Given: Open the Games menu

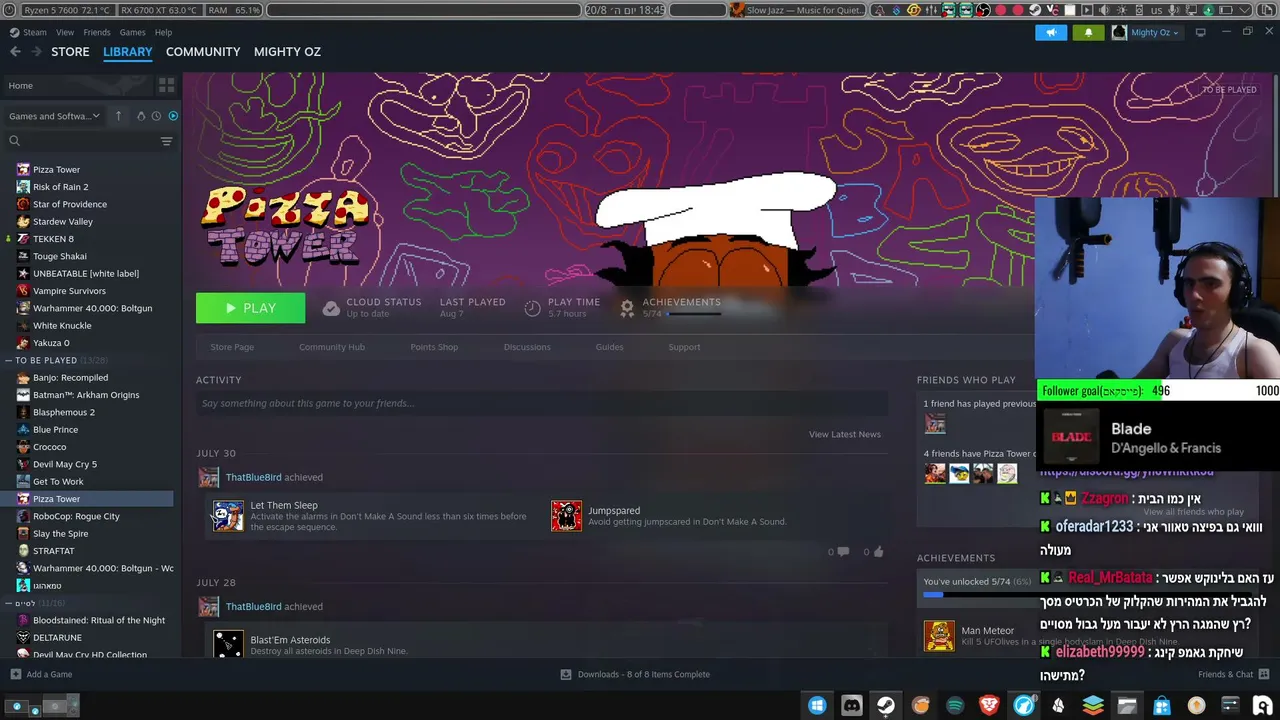Looking at the screenshot, I should [x=133, y=32].
